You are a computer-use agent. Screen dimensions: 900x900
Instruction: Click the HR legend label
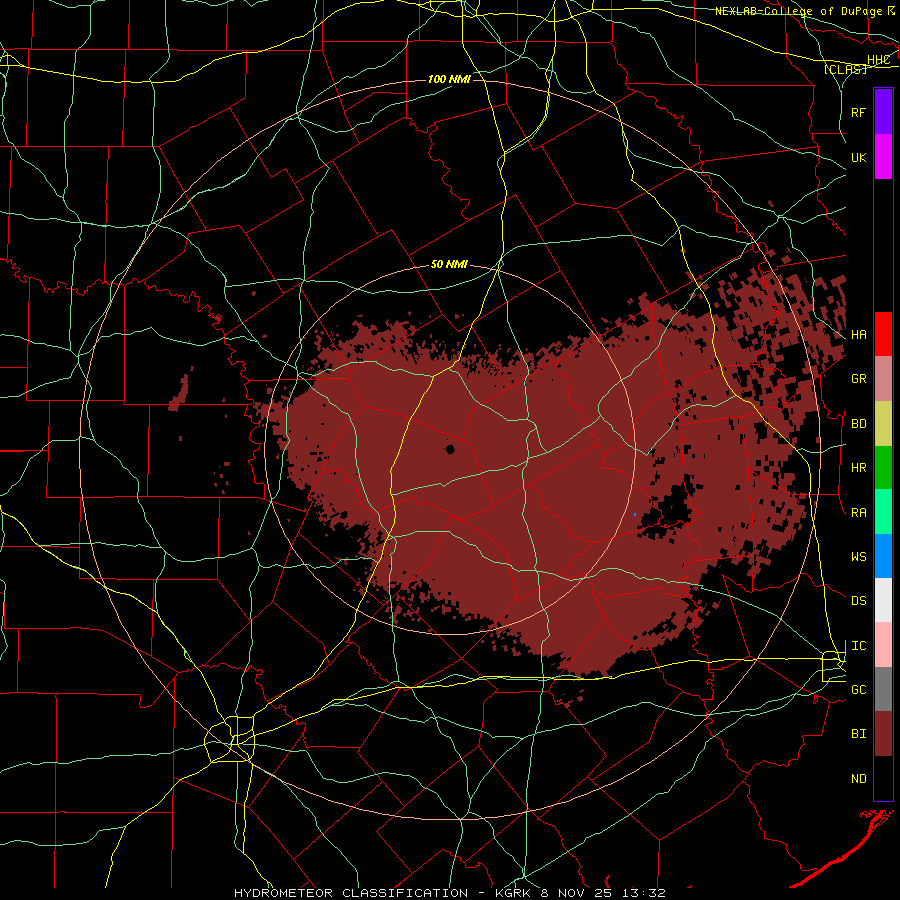[x=858, y=468]
